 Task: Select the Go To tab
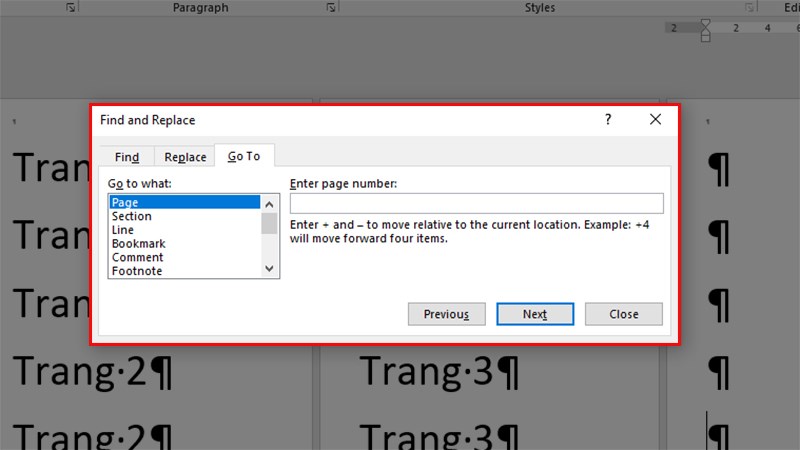(244, 156)
